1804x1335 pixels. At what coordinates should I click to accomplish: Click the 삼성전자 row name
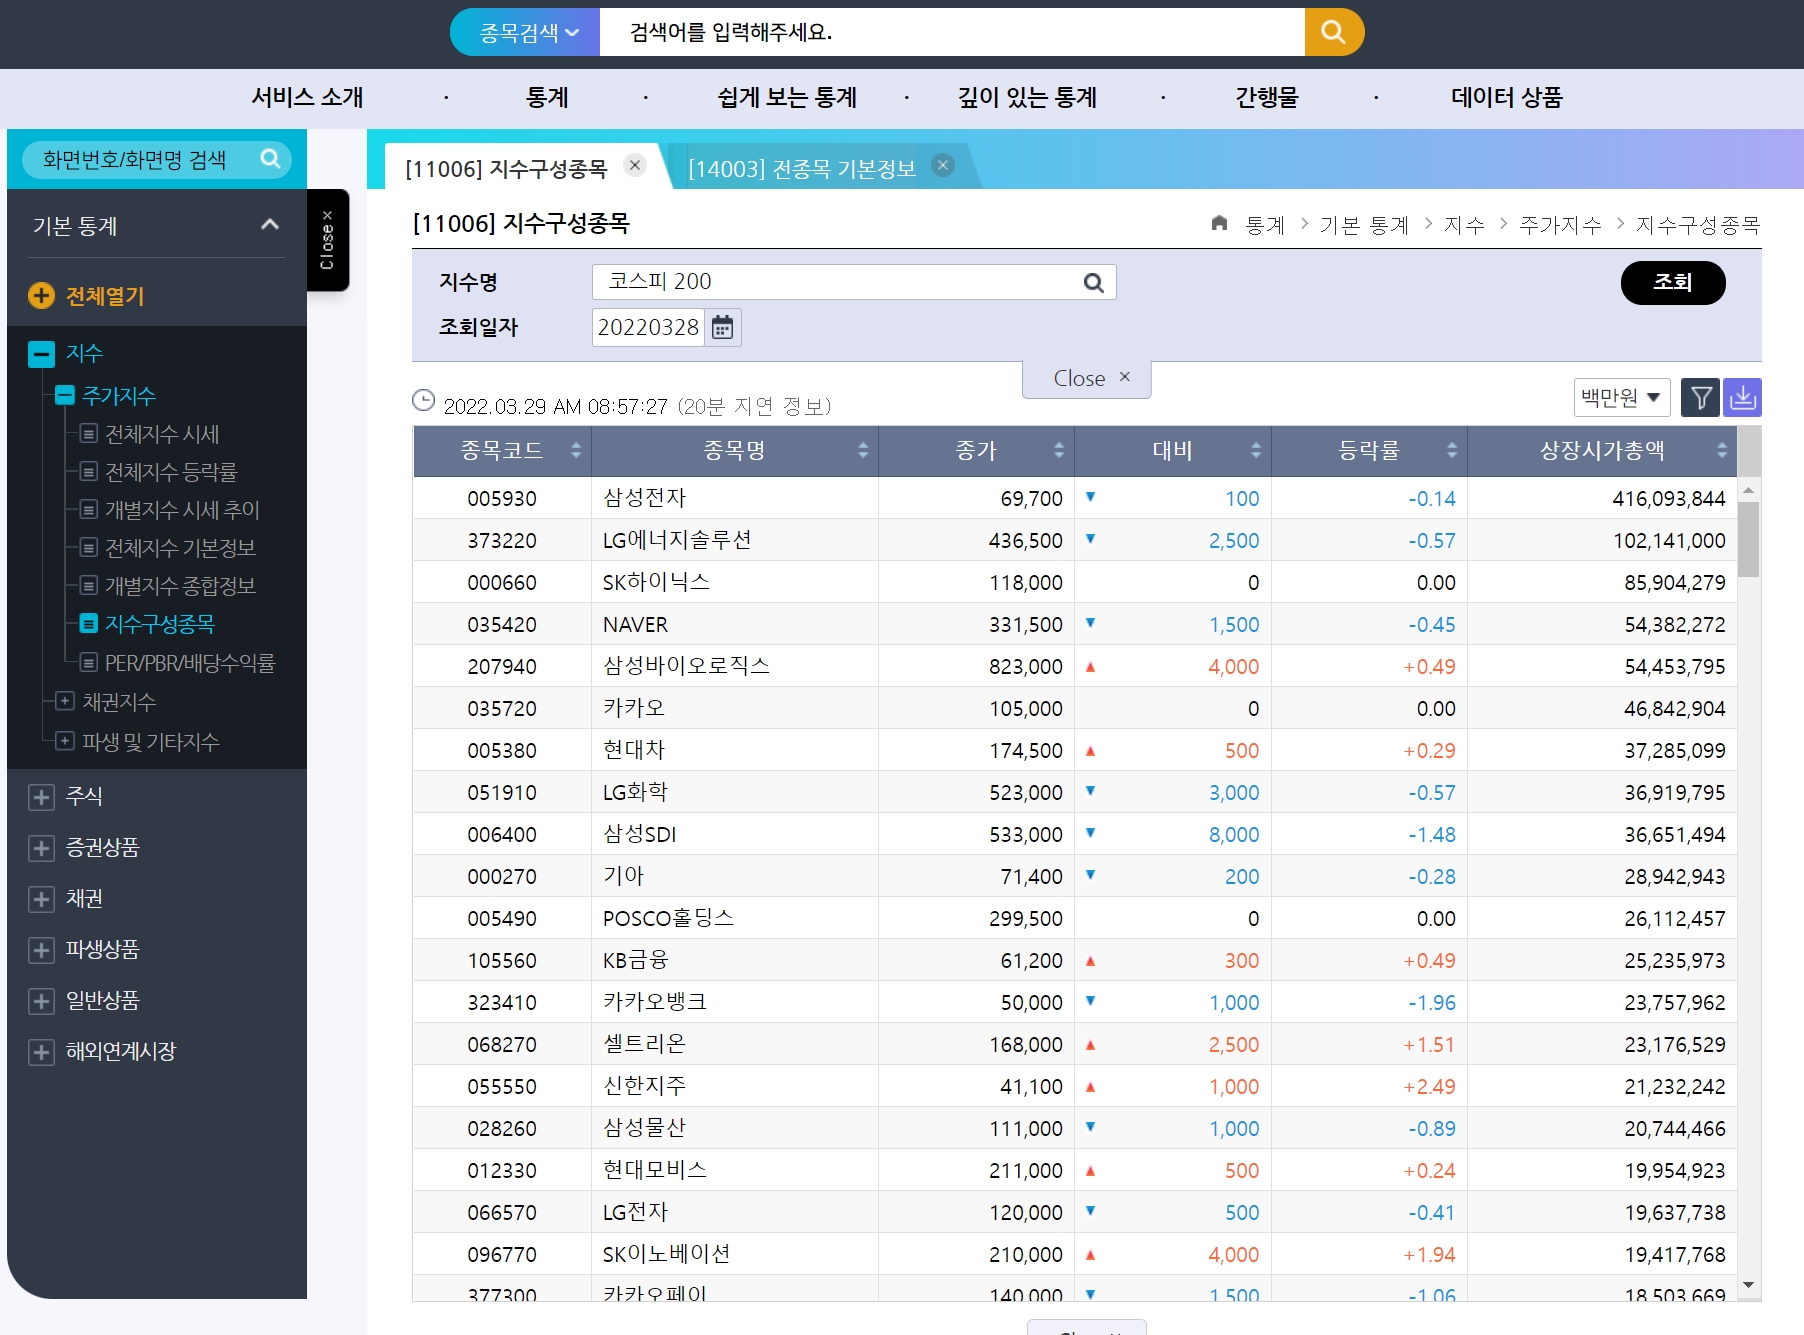(645, 498)
